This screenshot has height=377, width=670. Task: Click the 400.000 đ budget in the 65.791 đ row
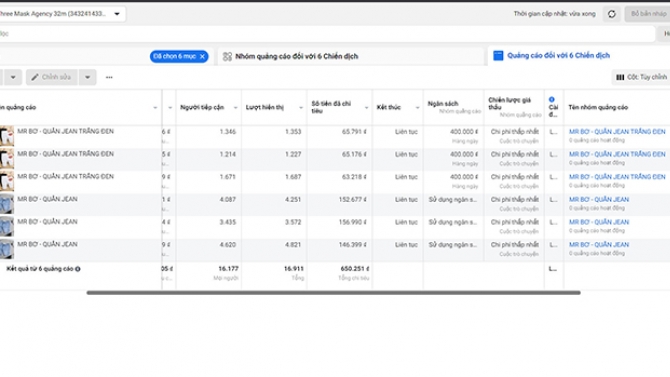click(x=464, y=132)
